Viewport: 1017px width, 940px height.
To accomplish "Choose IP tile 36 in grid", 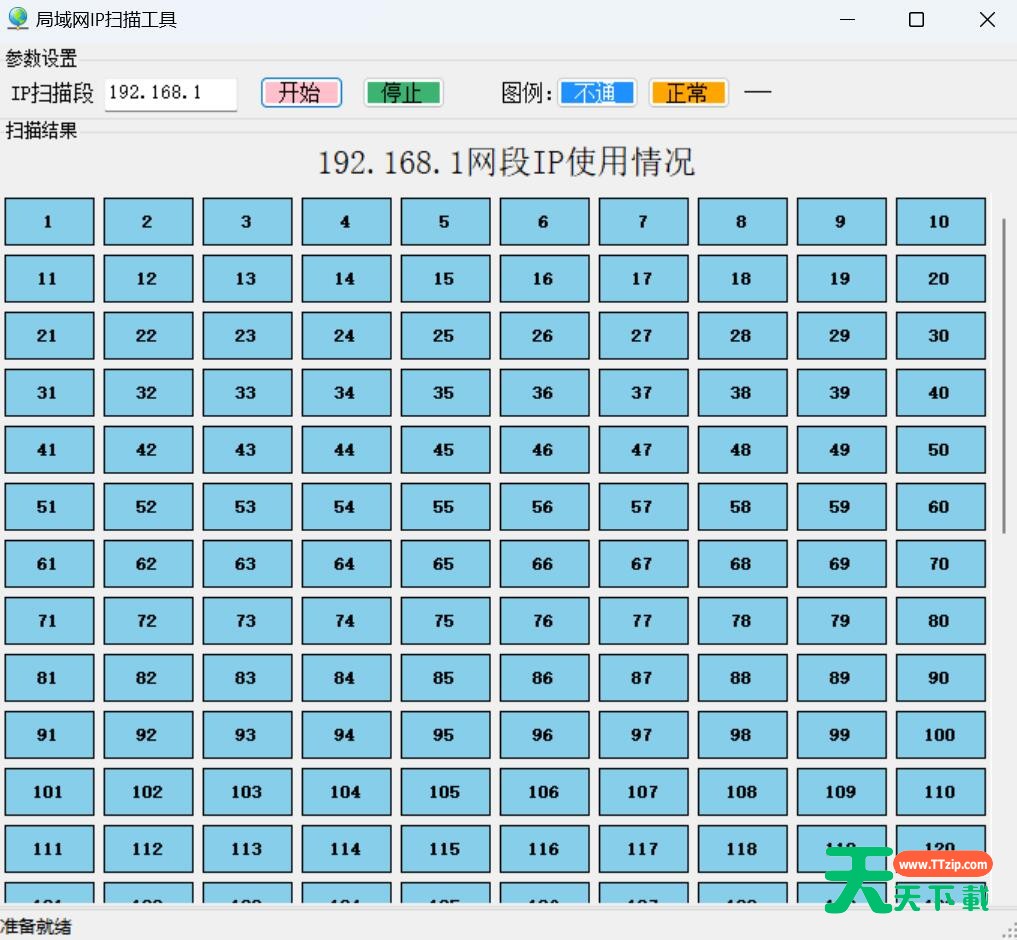I will [544, 393].
